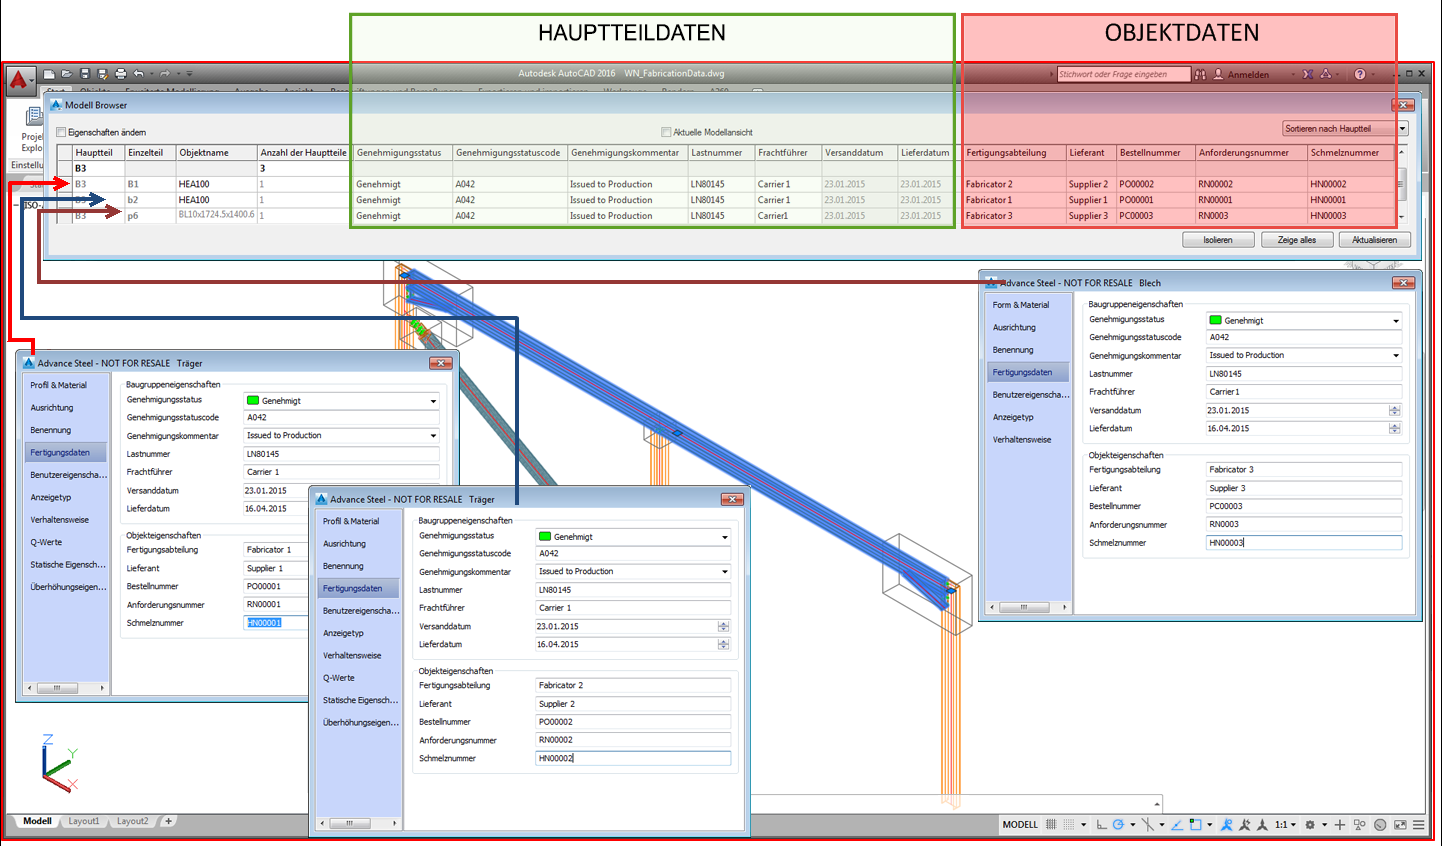Switch to the Layout1 tab
Image resolution: width=1442 pixels, height=846 pixels.
pos(84,821)
